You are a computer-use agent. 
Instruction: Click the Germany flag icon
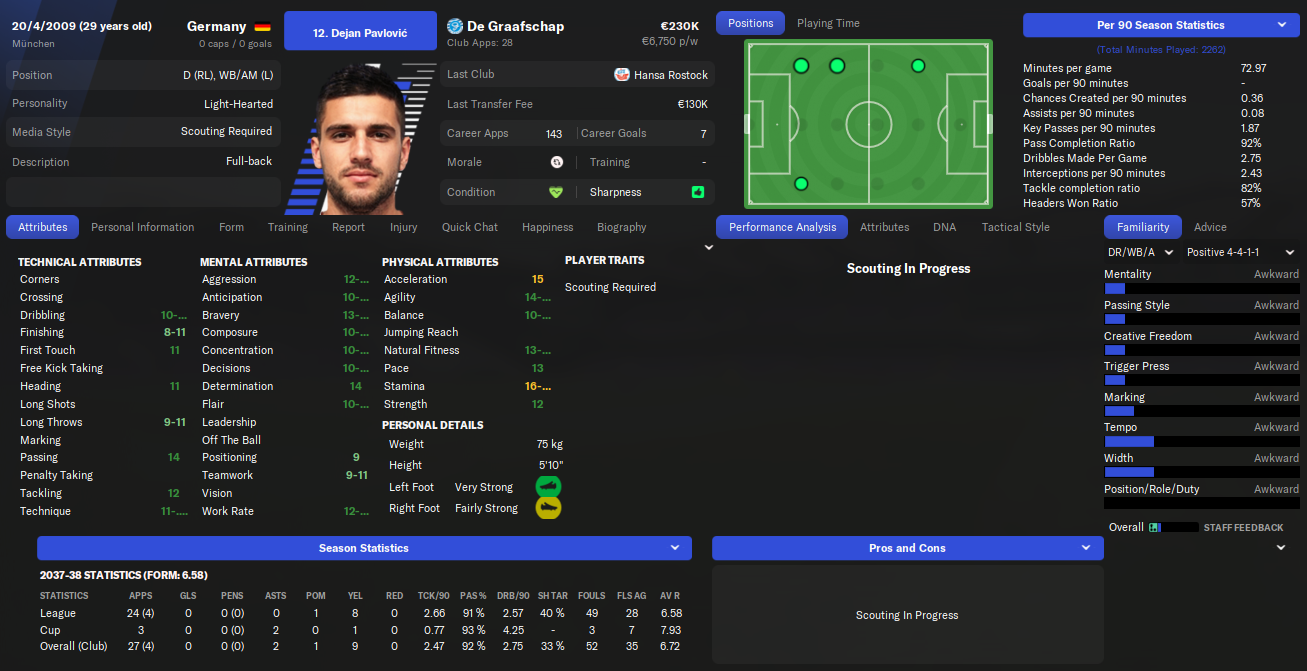(262, 27)
